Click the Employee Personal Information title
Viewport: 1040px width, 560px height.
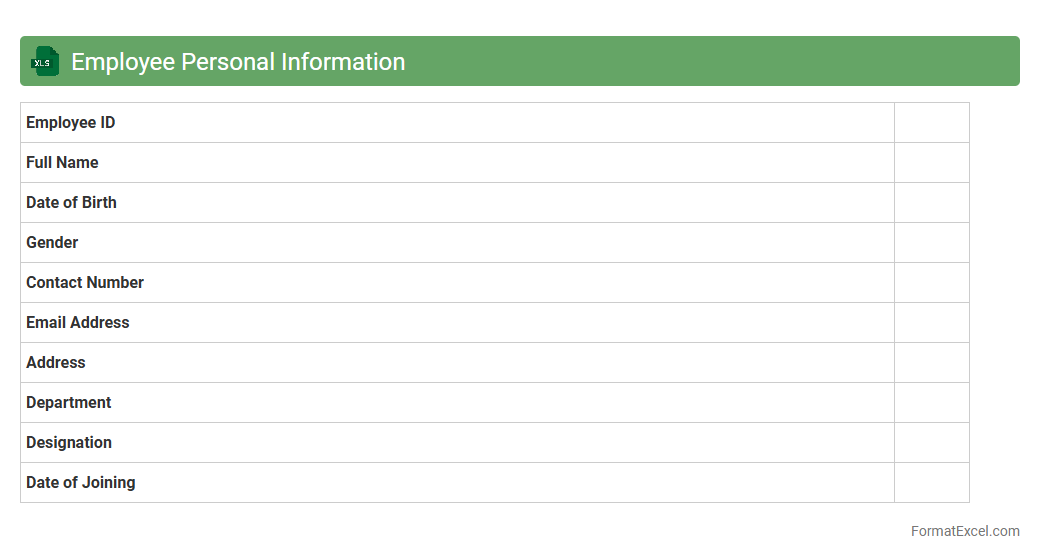238,62
